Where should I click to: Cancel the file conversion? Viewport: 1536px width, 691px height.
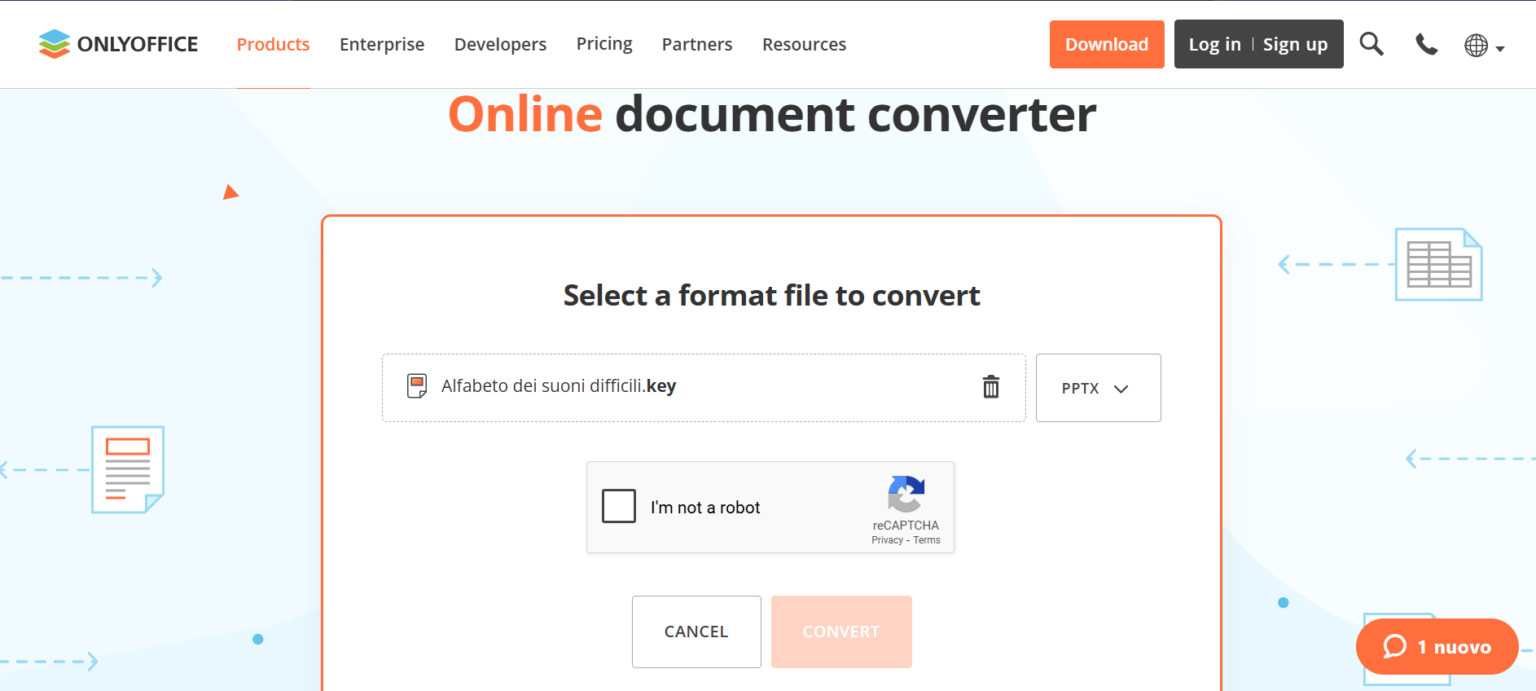pos(696,631)
